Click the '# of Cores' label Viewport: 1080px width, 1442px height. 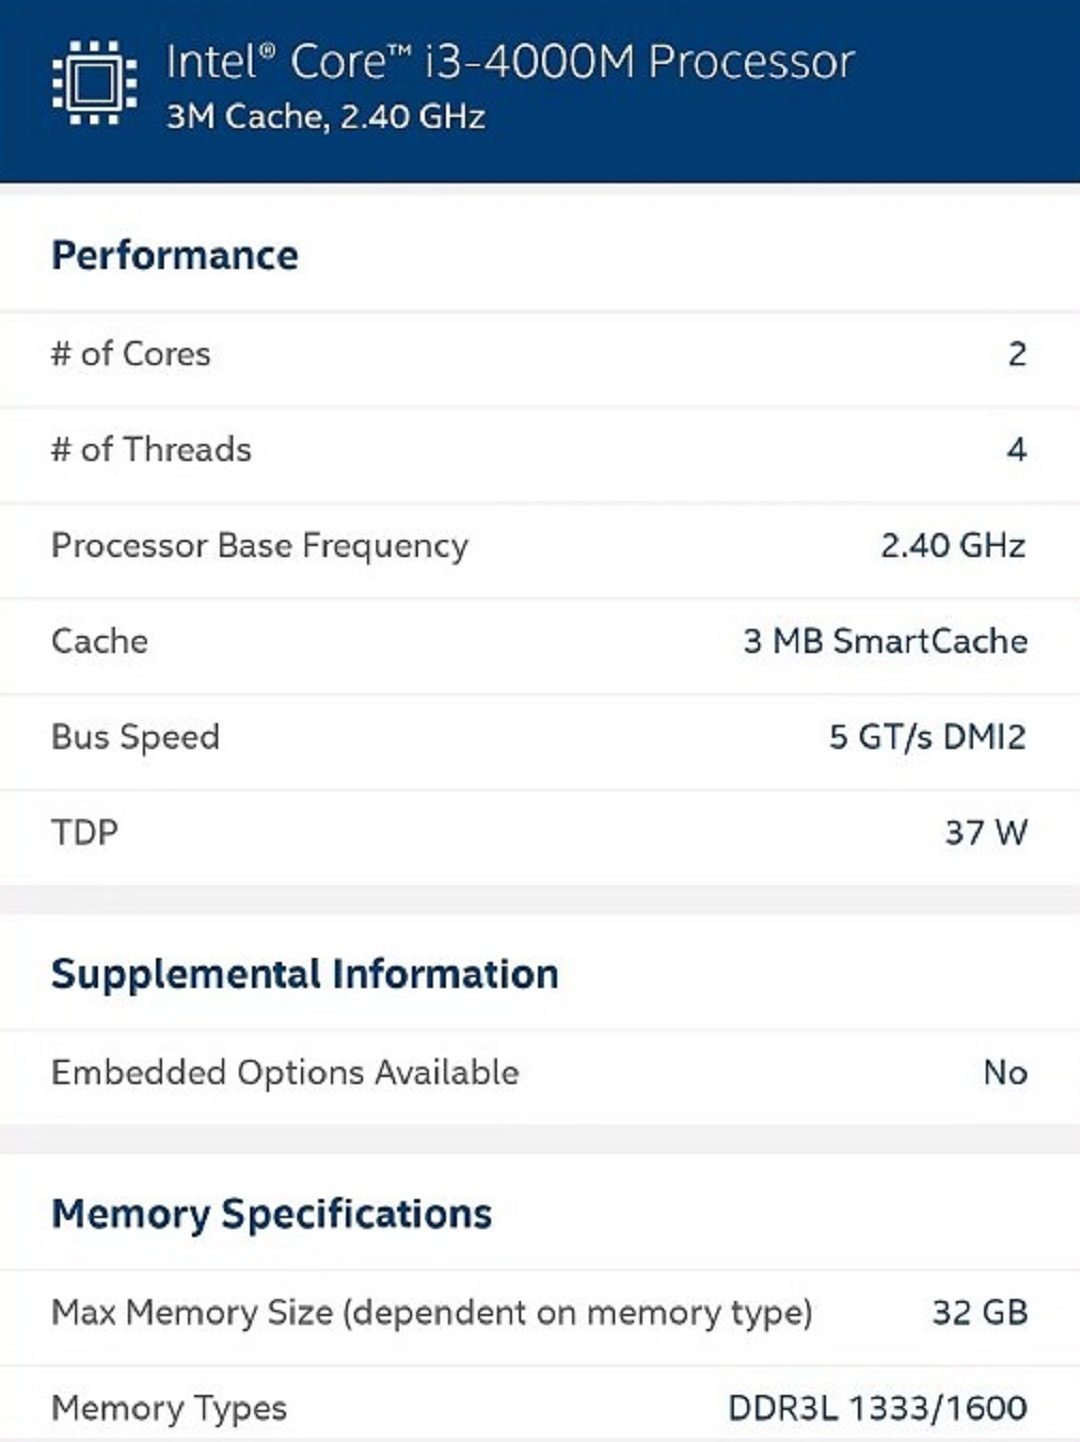tap(131, 354)
